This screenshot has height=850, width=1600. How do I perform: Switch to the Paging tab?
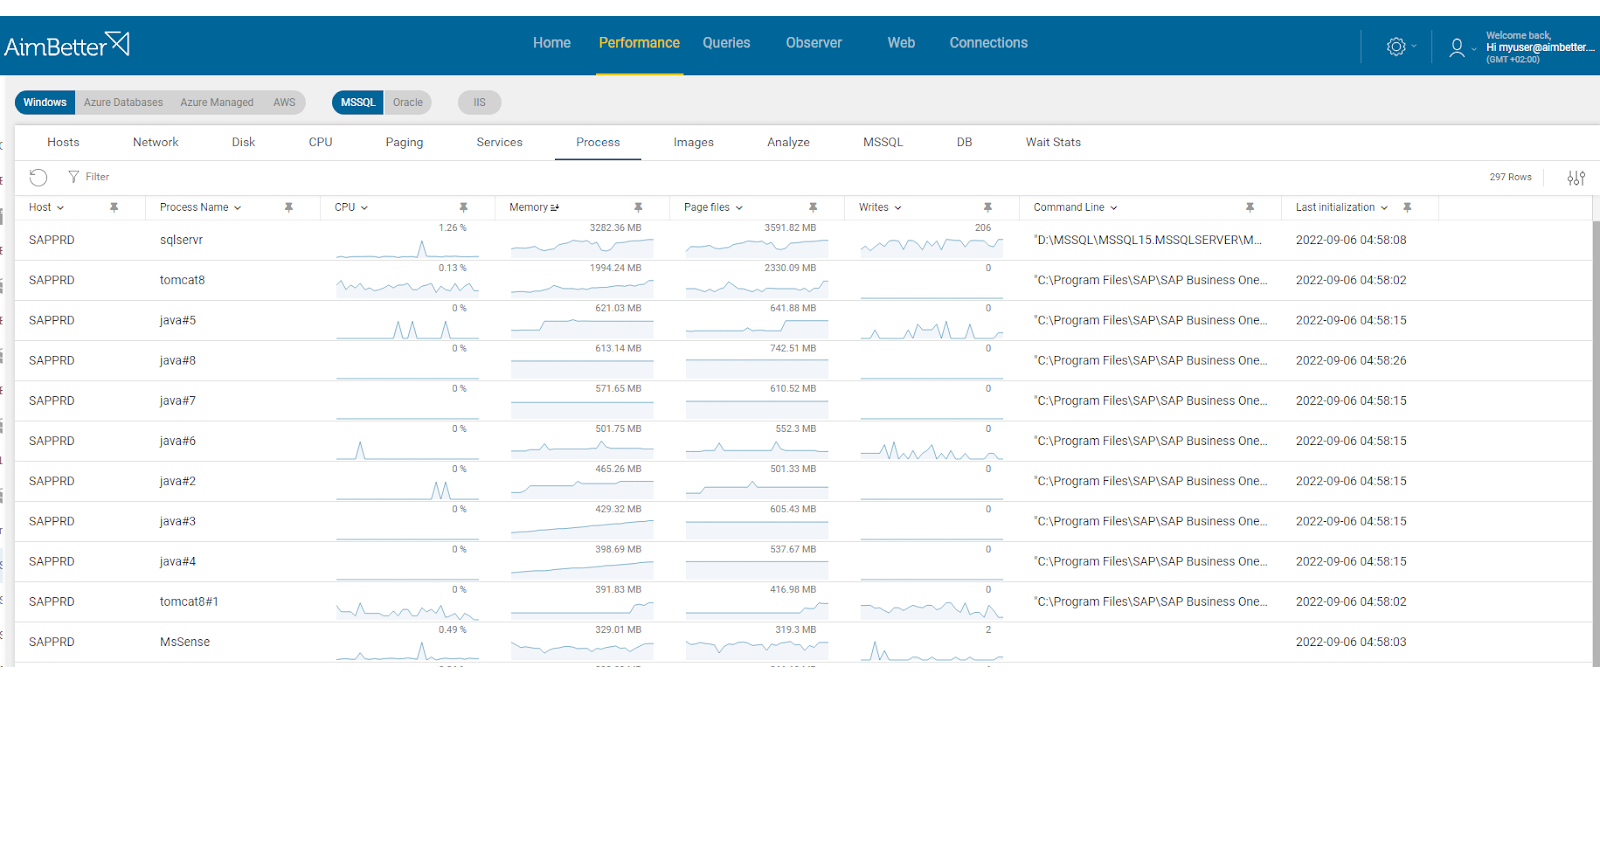404,142
